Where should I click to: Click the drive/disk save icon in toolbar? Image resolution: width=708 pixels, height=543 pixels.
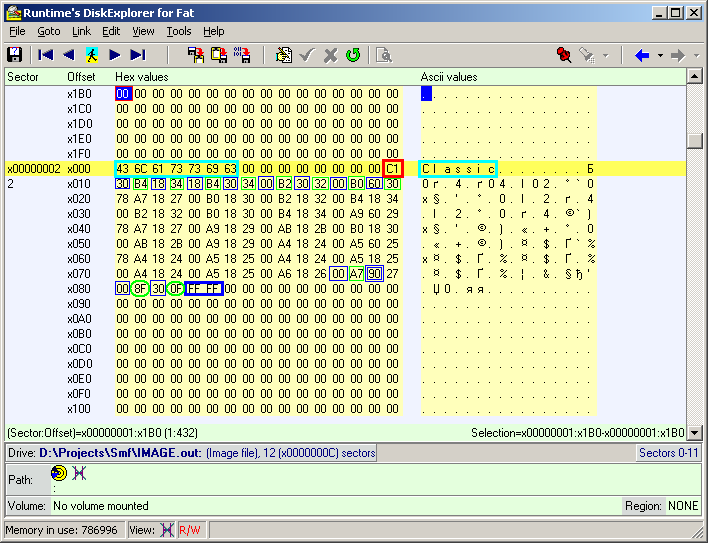15,55
